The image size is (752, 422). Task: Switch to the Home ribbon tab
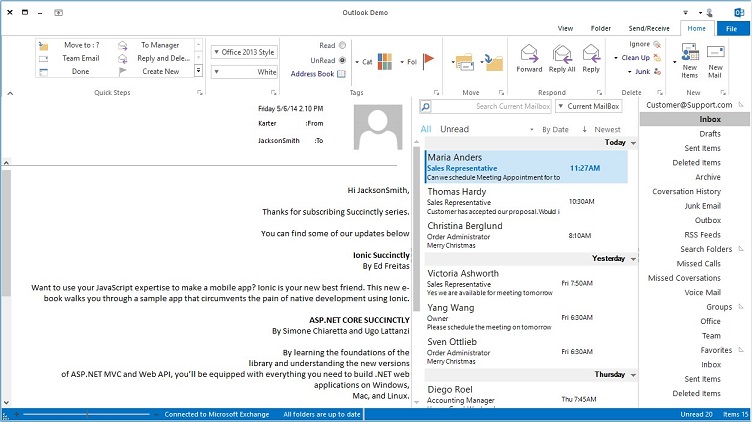pyautogui.click(x=696, y=28)
